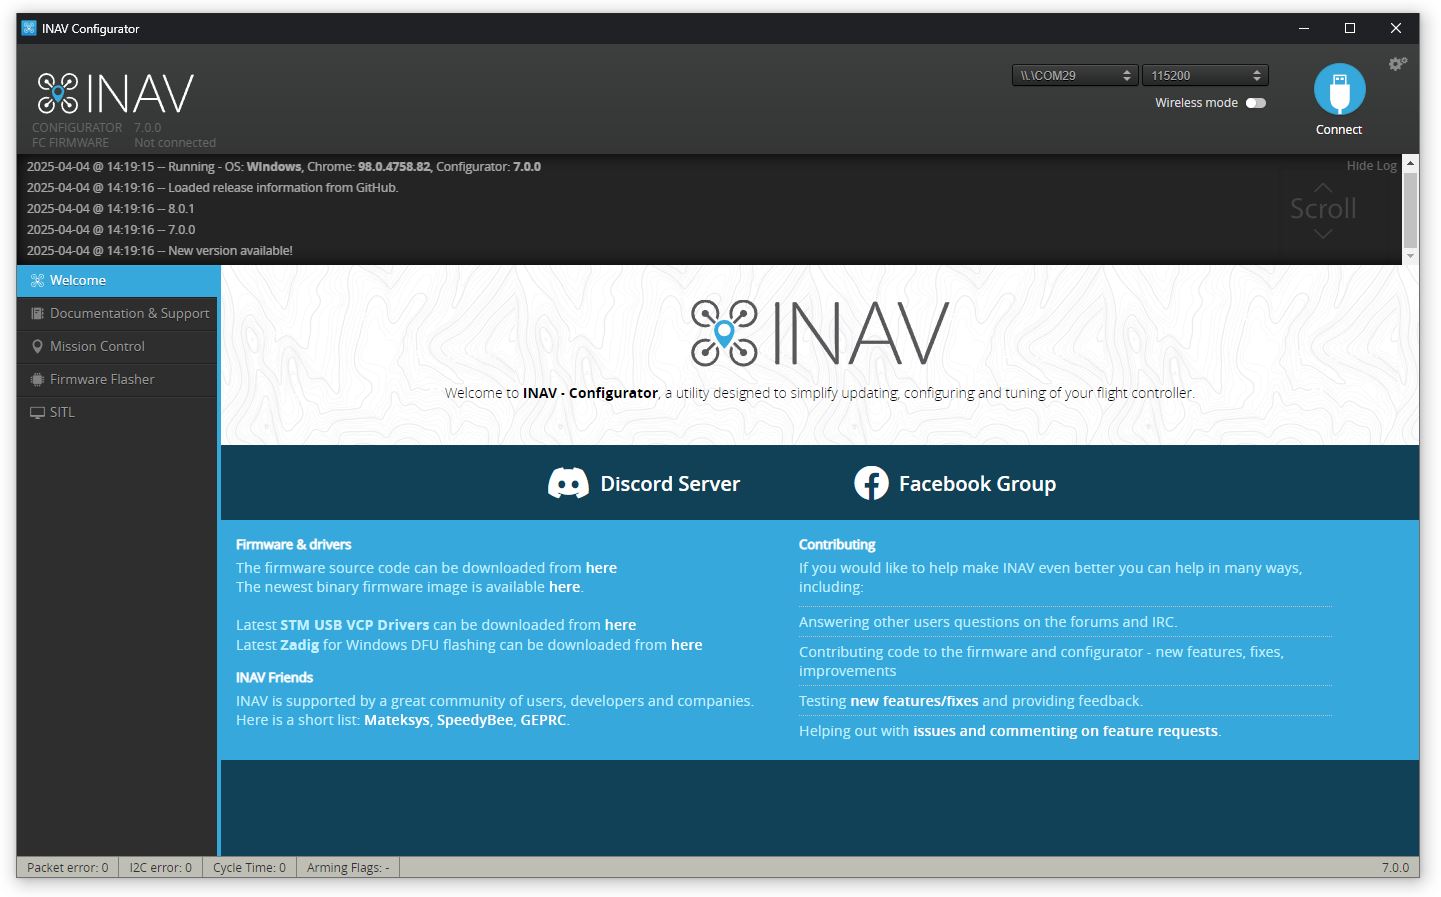Click 'here' link for STM USB VCP Drivers
The image size is (1441, 897).
pos(620,625)
